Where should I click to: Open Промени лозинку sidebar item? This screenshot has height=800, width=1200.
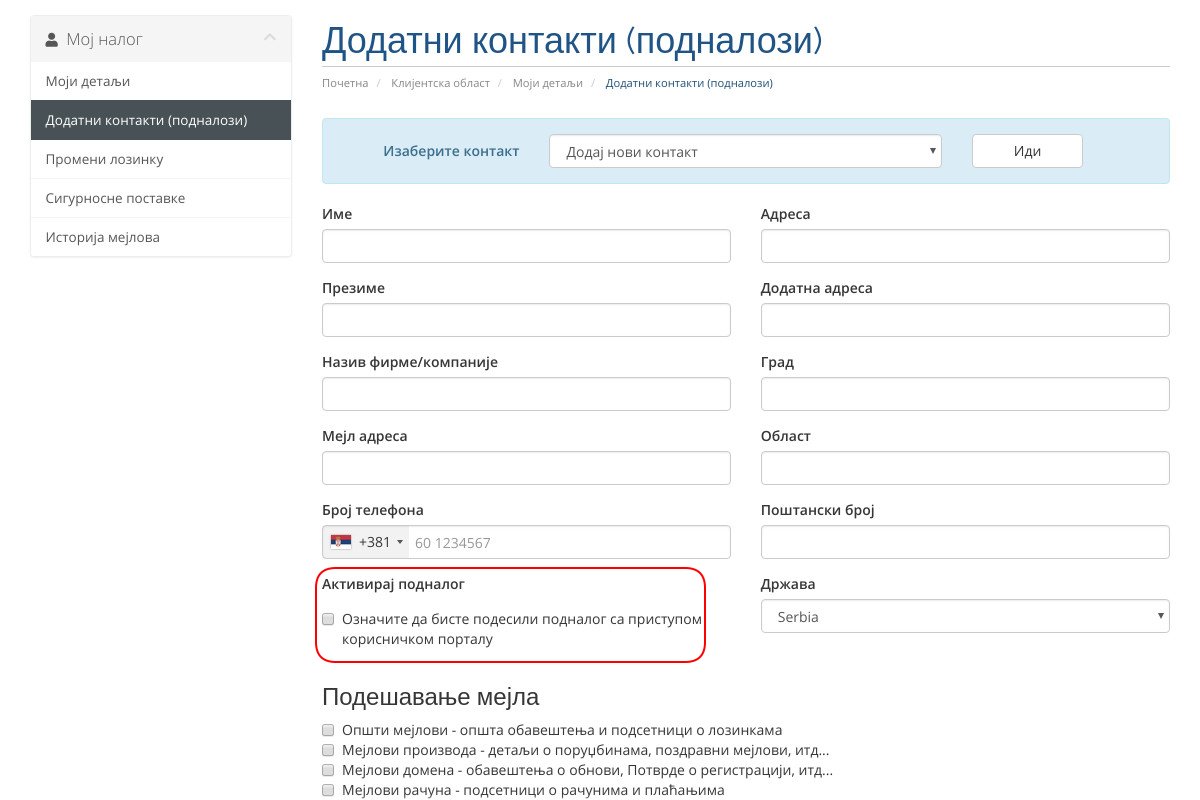click(161, 159)
